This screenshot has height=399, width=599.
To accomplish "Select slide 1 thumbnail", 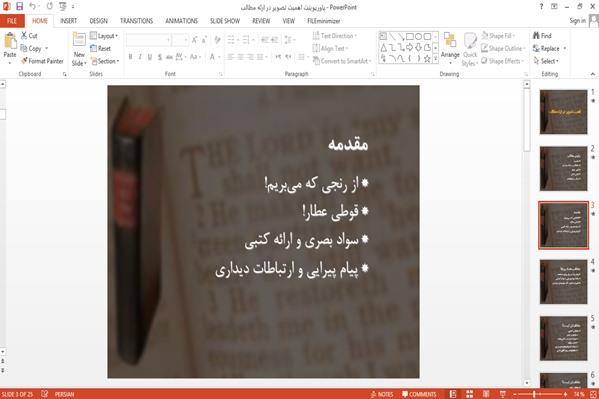I will coord(563,112).
